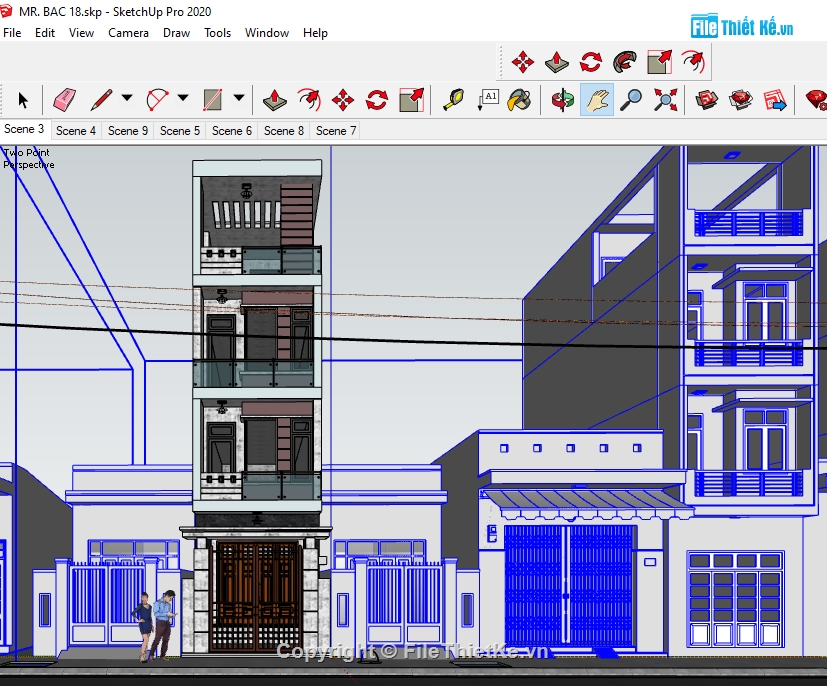827x686 pixels.
Task: Click the wooden front gate of the house model
Action: (x=256, y=596)
